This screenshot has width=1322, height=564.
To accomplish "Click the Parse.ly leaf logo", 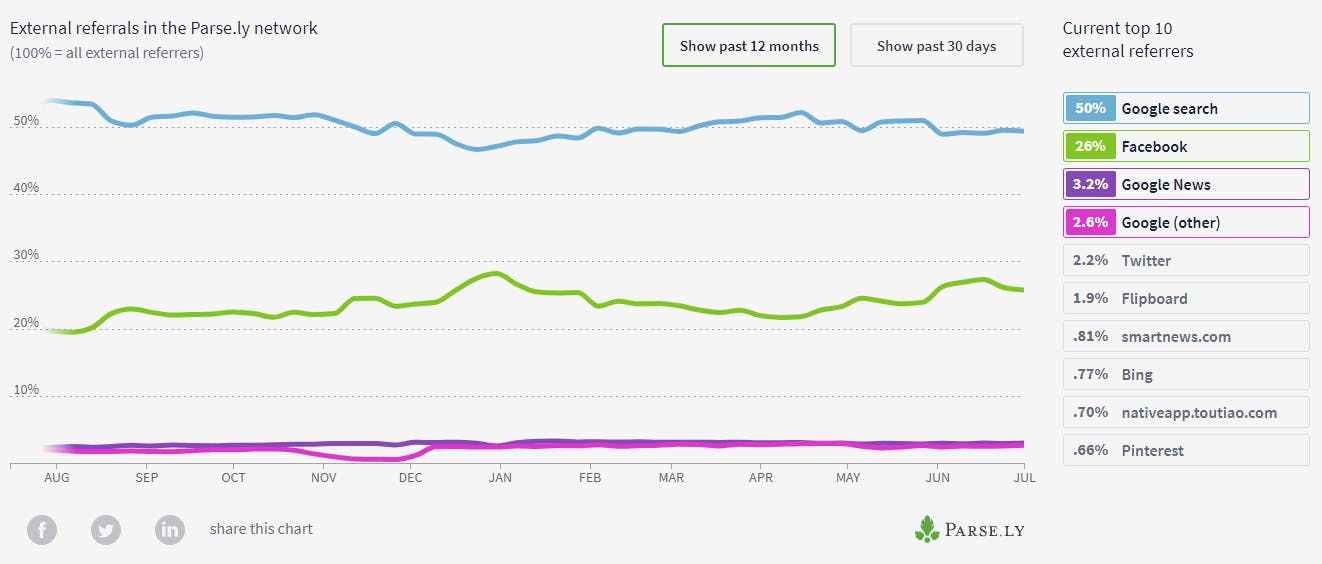I will click(927, 528).
